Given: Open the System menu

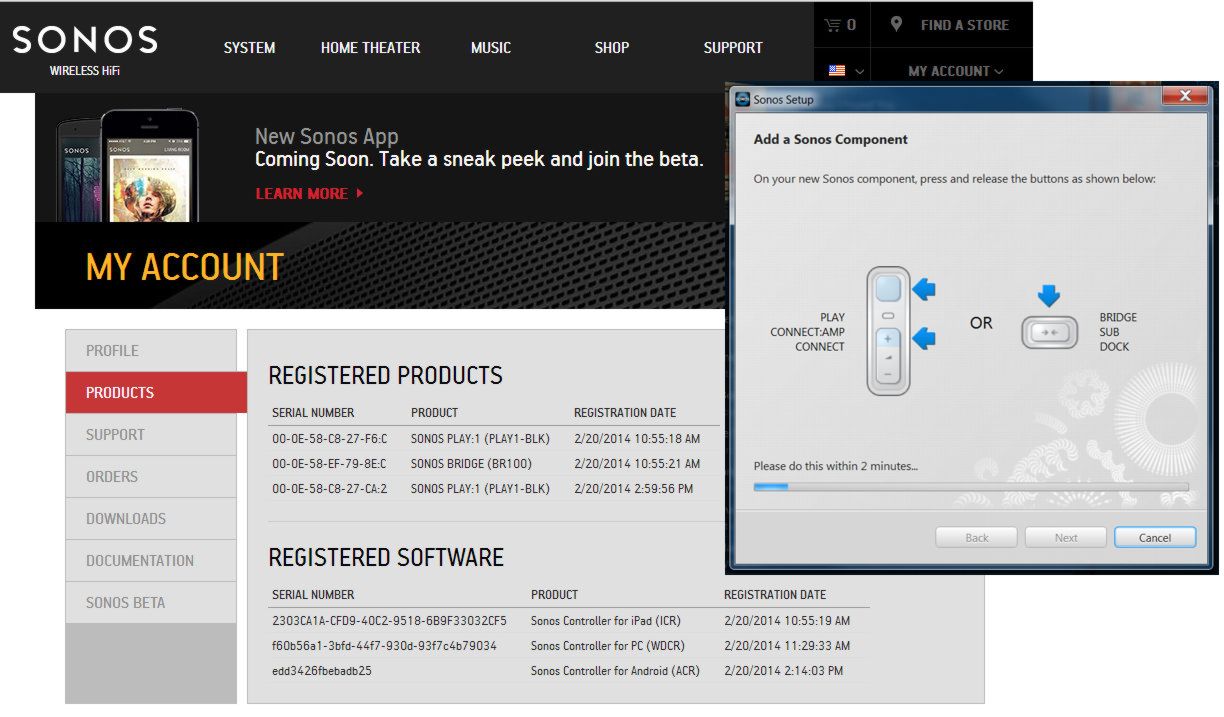Looking at the screenshot, I should click(x=249, y=47).
